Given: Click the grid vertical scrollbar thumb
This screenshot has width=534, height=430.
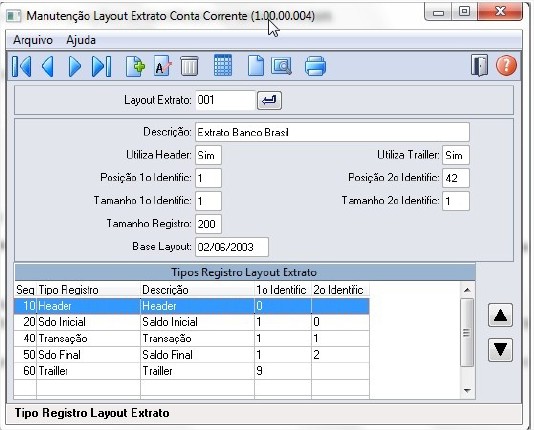Looking at the screenshot, I should [467, 333].
